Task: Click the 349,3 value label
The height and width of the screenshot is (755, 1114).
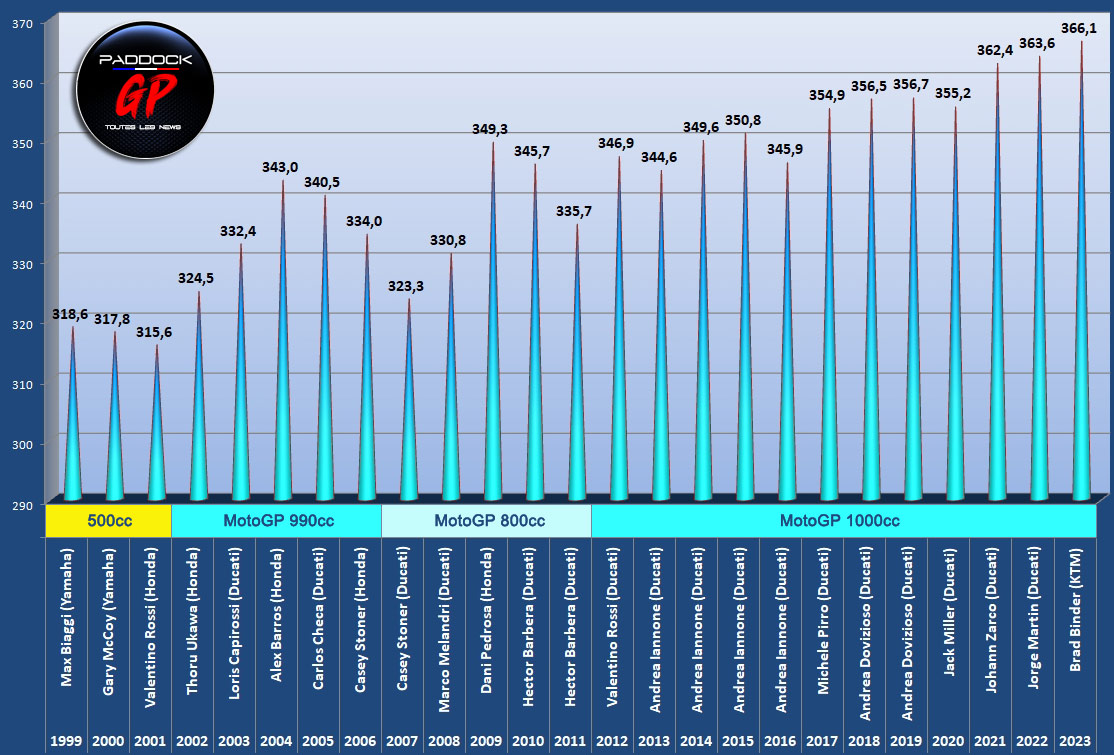Action: tap(492, 130)
